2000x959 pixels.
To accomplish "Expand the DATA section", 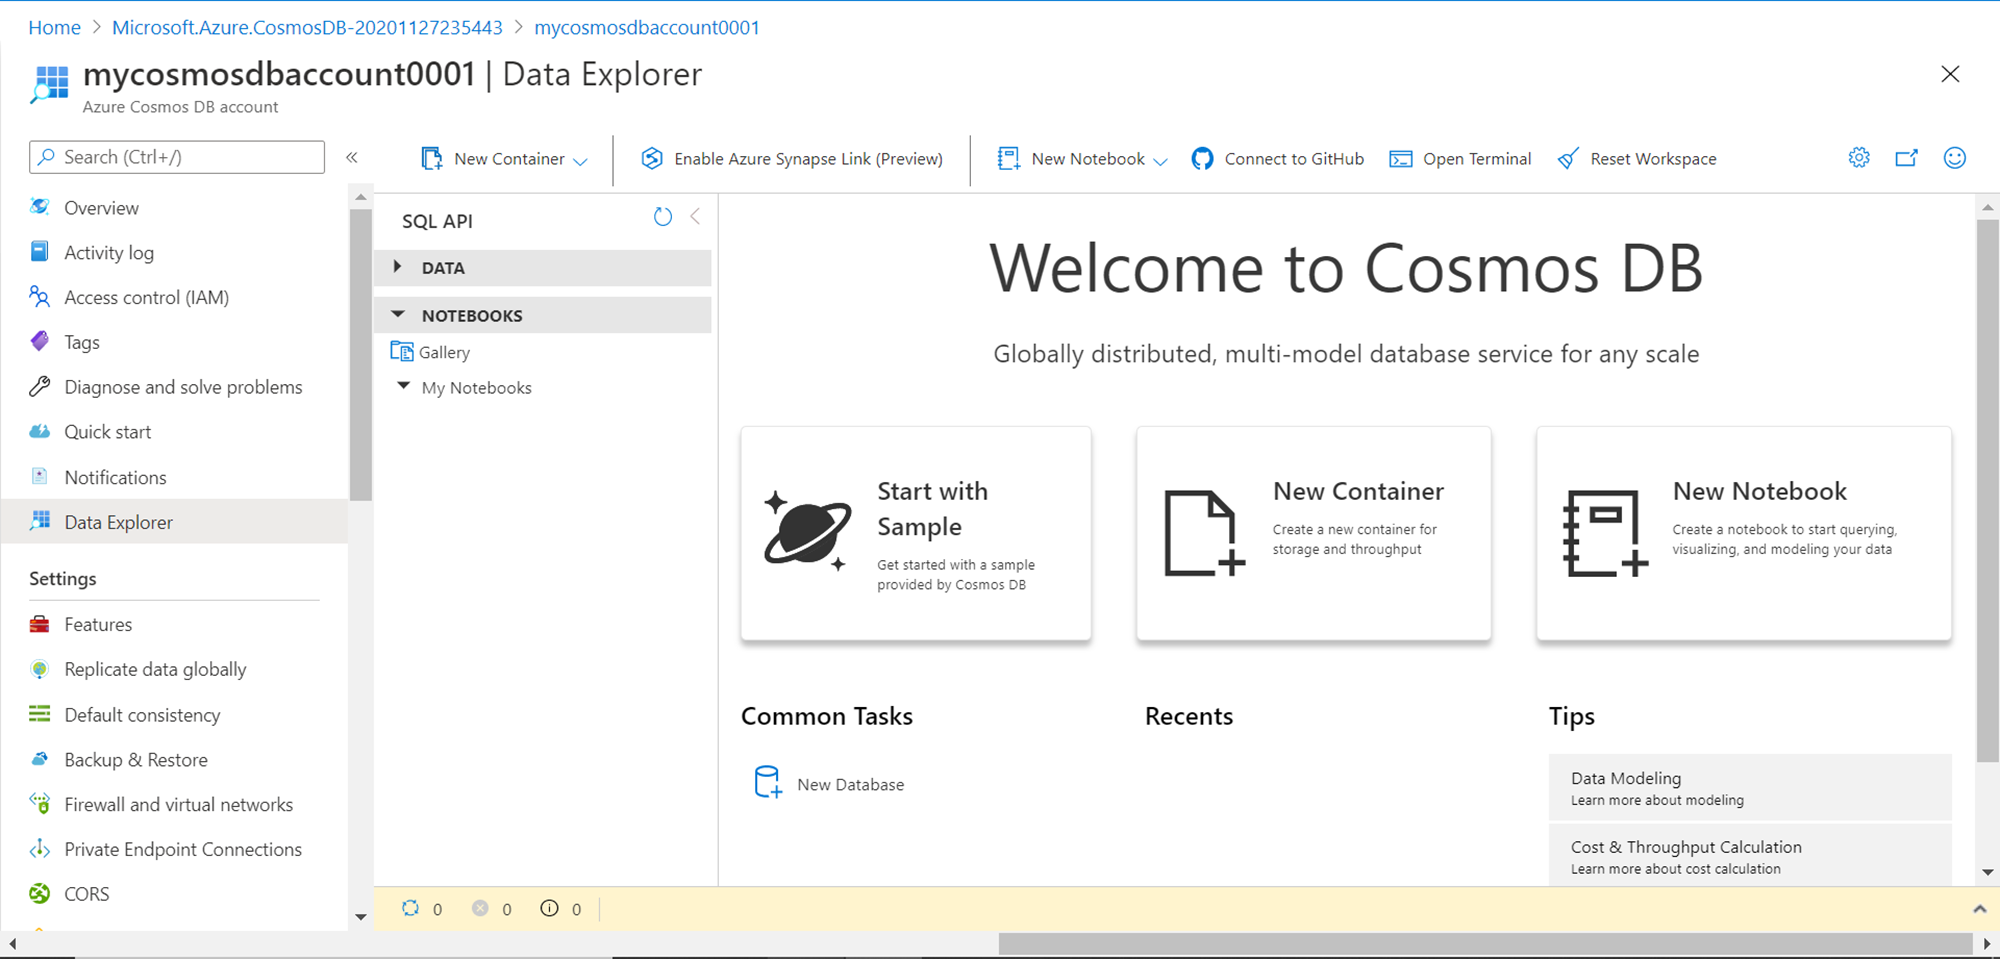I will pos(398,267).
